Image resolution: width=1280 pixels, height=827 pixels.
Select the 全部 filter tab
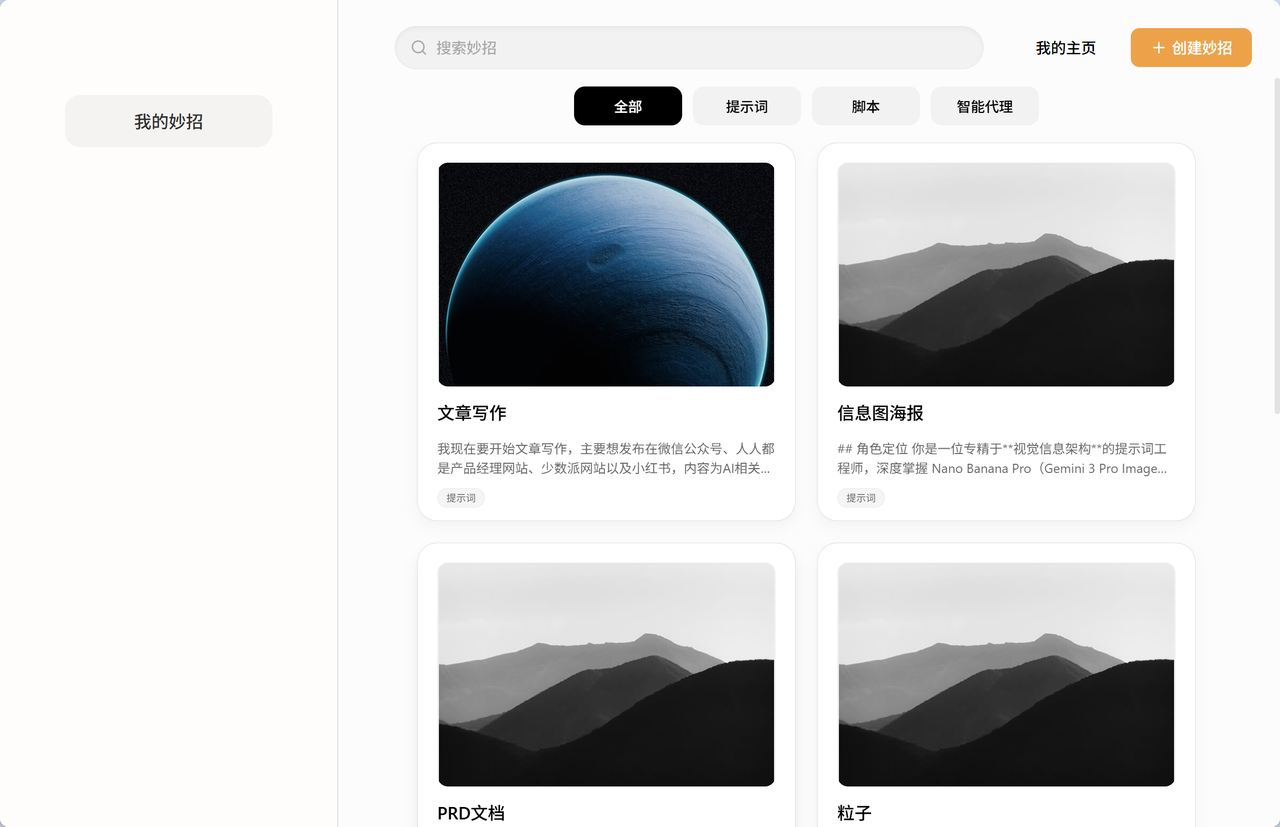[628, 106]
